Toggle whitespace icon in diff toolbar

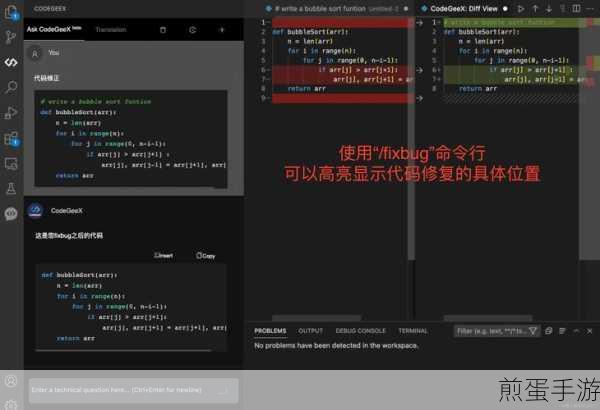click(x=562, y=8)
